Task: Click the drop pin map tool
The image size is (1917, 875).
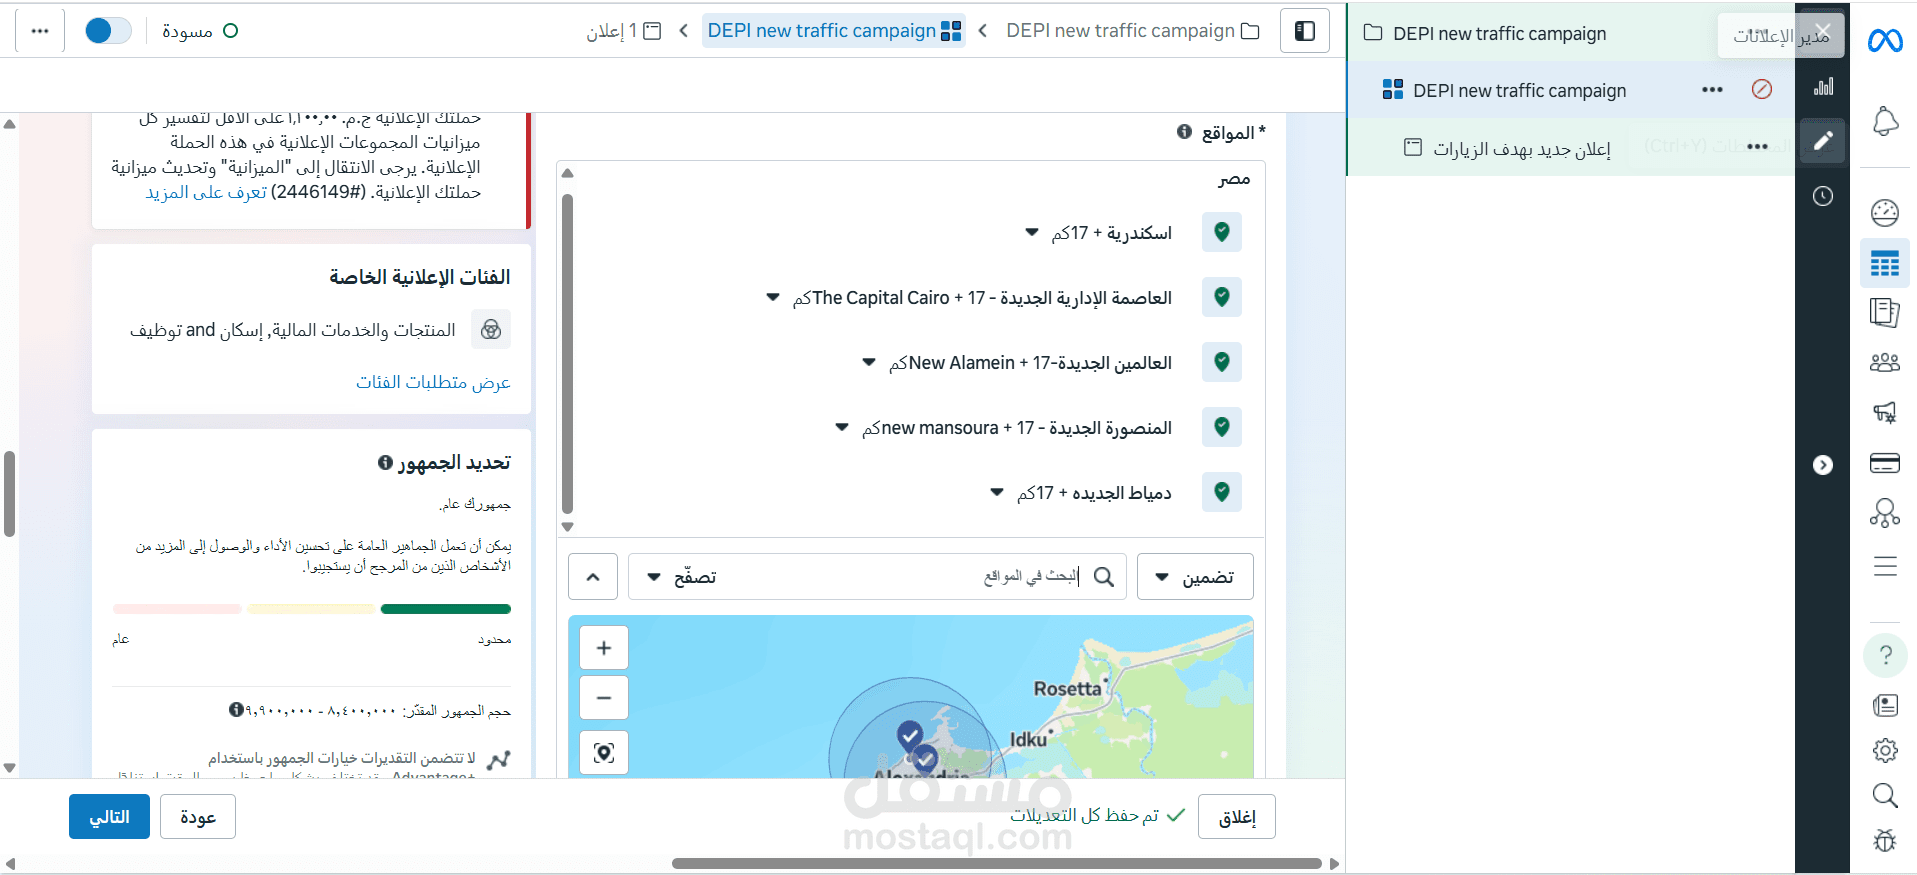Action: pos(604,752)
